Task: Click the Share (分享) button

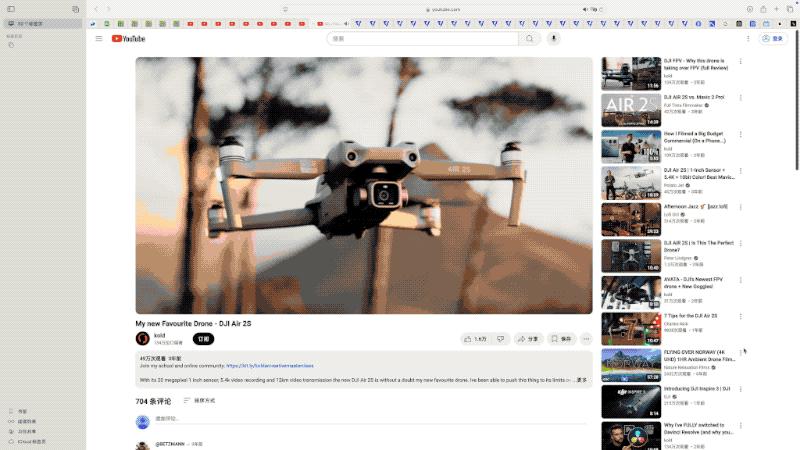Action: [x=528, y=339]
